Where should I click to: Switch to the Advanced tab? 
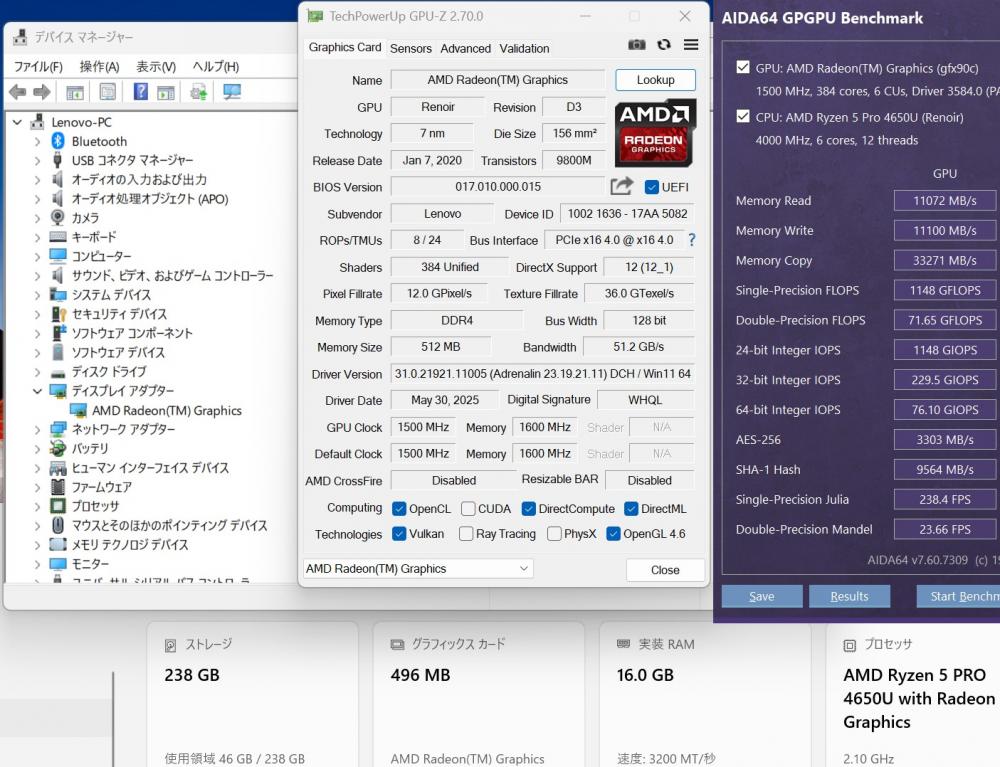point(466,48)
